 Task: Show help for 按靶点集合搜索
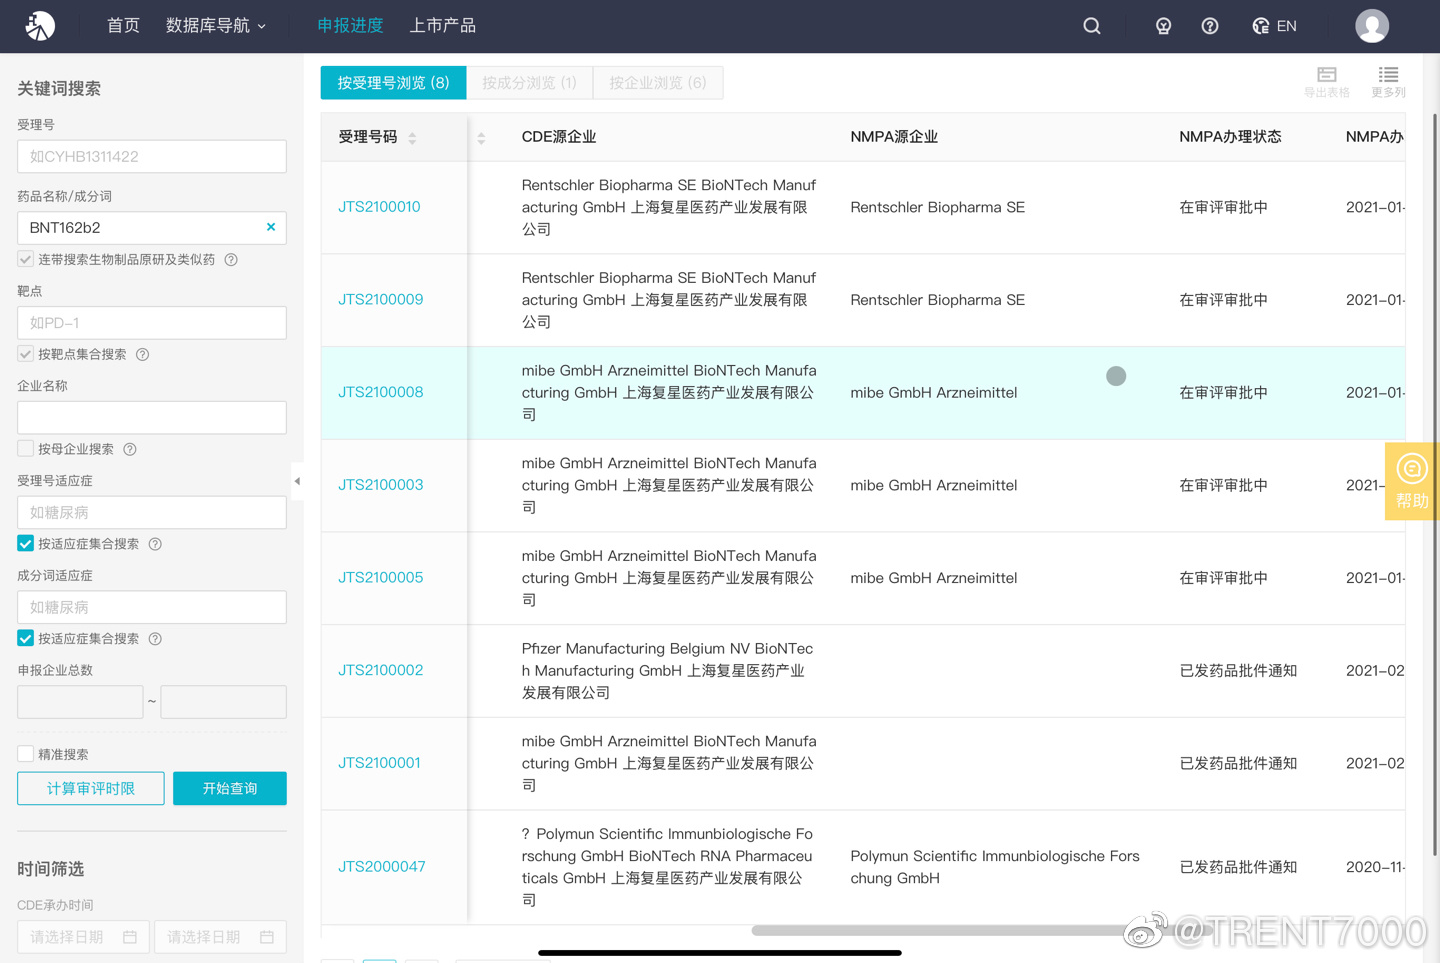point(143,355)
